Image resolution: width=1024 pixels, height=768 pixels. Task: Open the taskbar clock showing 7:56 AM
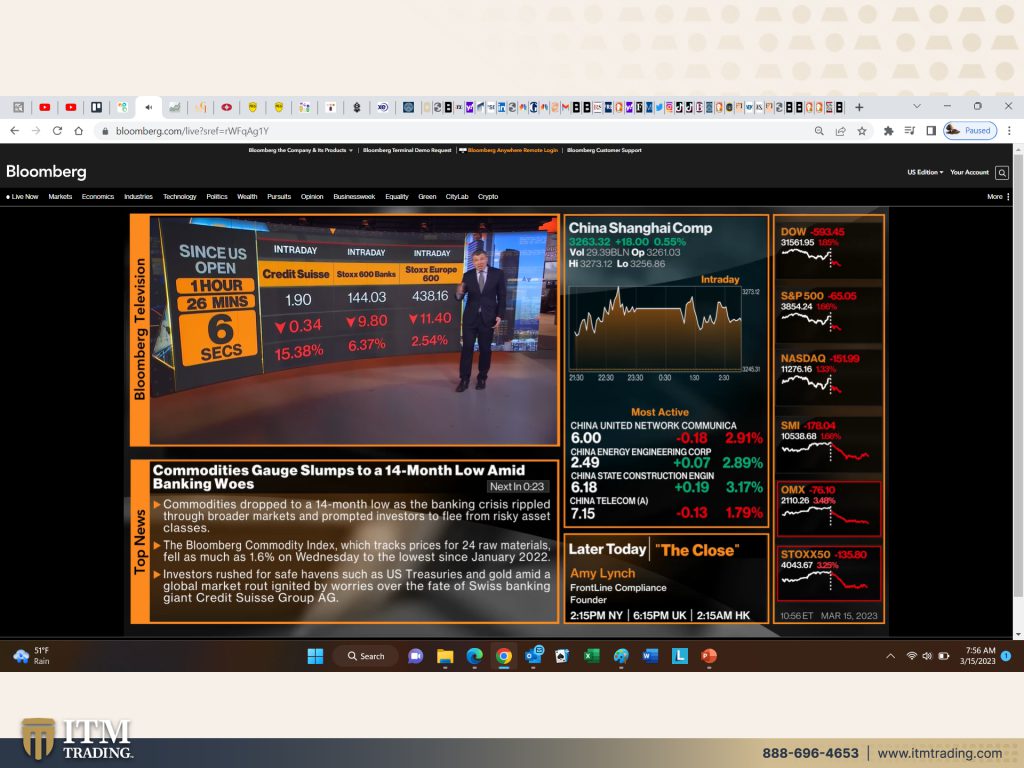pyautogui.click(x=980, y=656)
